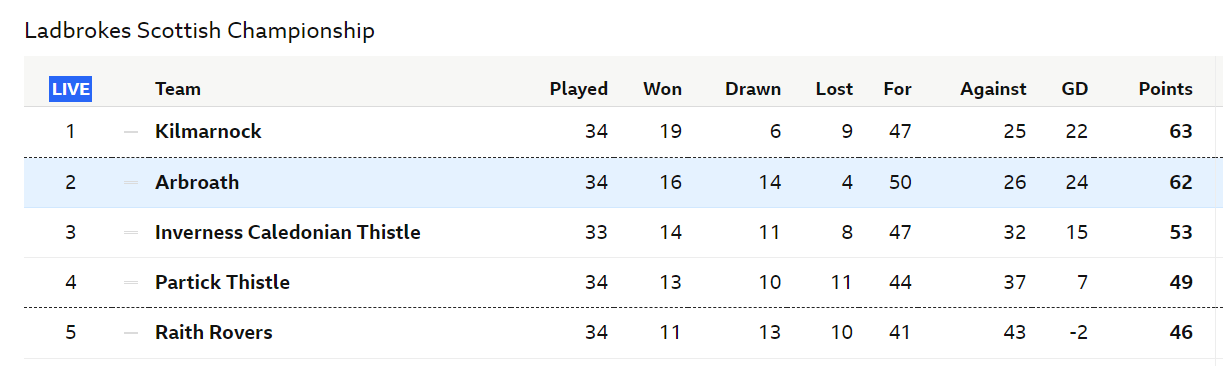Open Inverness Caledonian Thistle team page

tap(288, 232)
